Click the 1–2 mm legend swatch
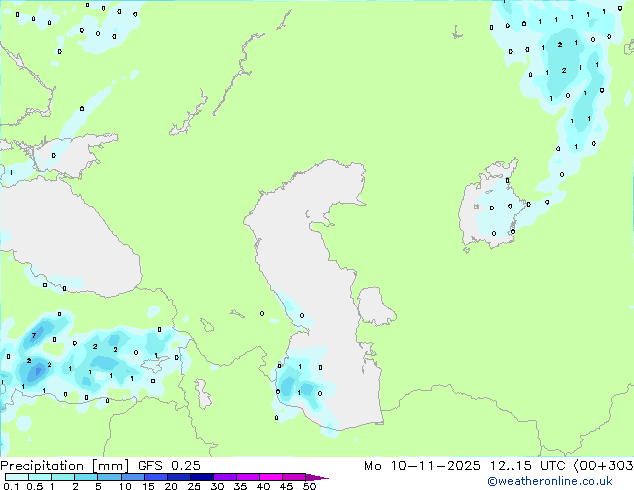This screenshot has height=490, width=634. tap(63, 477)
